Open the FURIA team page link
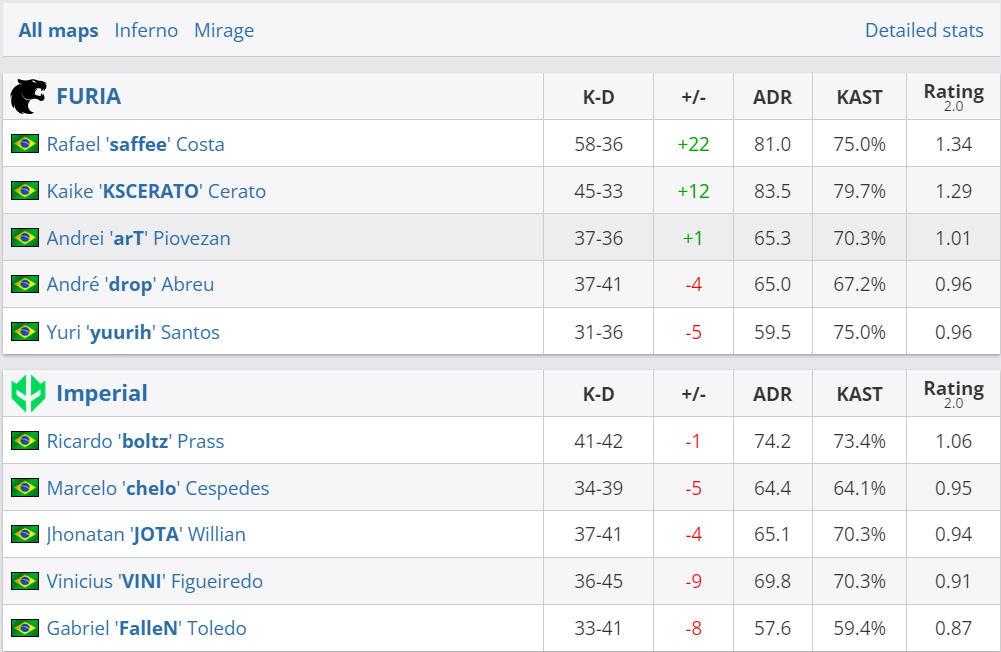Screen dimensions: 1001x652 (x=88, y=97)
